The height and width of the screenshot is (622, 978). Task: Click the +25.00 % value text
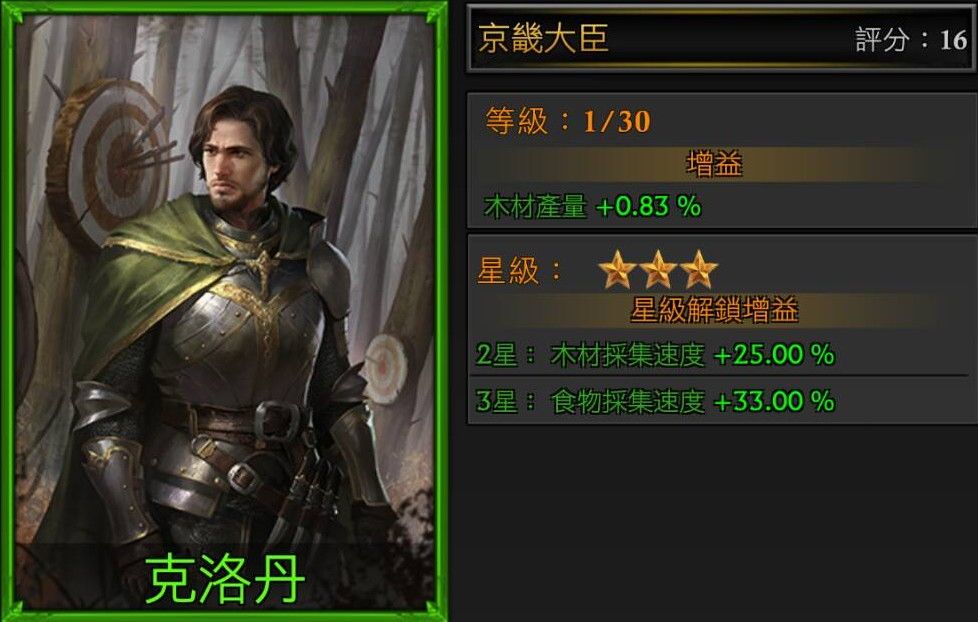point(774,355)
